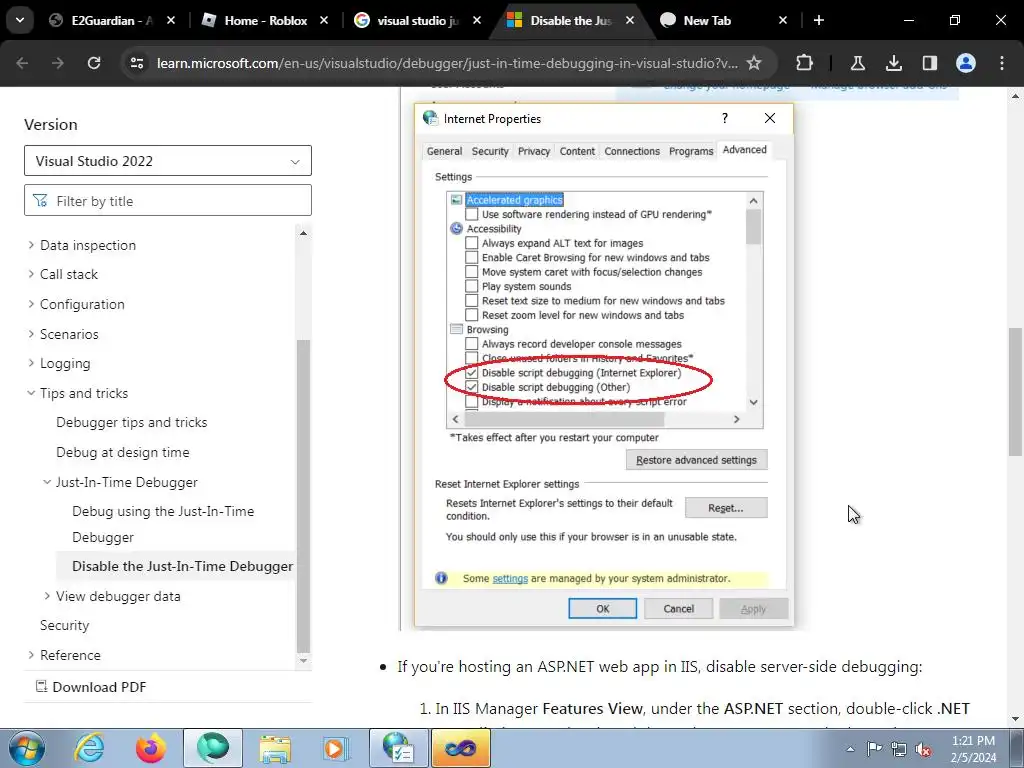The height and width of the screenshot is (768, 1024).
Task: Select Disable the Just-In-Time Debugger entry
Action: (182, 566)
